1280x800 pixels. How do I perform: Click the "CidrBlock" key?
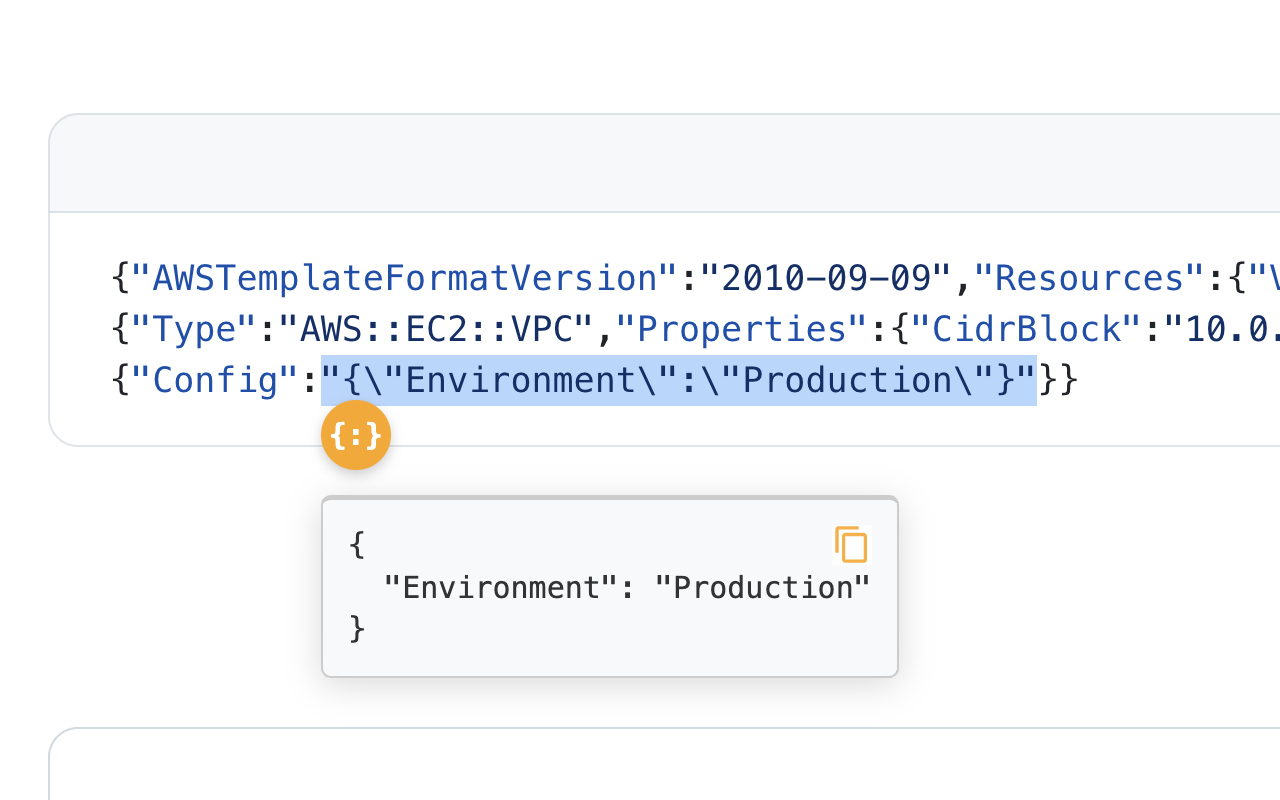click(1026, 329)
